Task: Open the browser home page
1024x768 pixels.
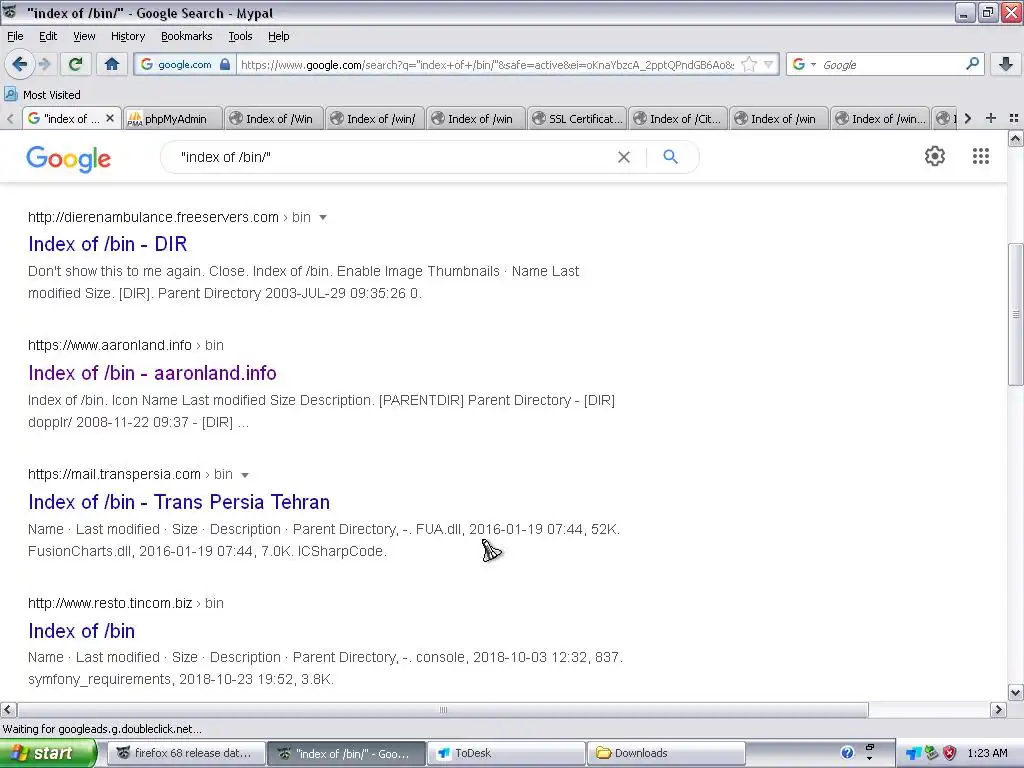Action: pos(112,64)
